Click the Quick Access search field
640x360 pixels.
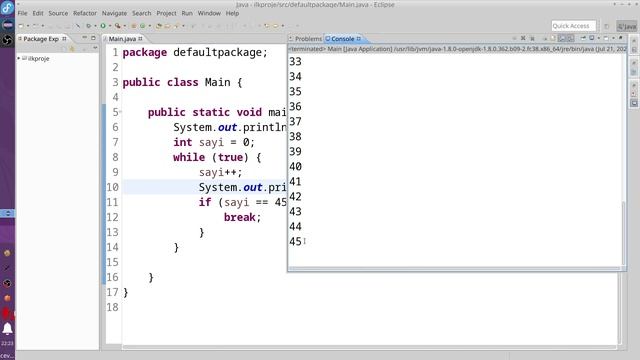(573, 26)
